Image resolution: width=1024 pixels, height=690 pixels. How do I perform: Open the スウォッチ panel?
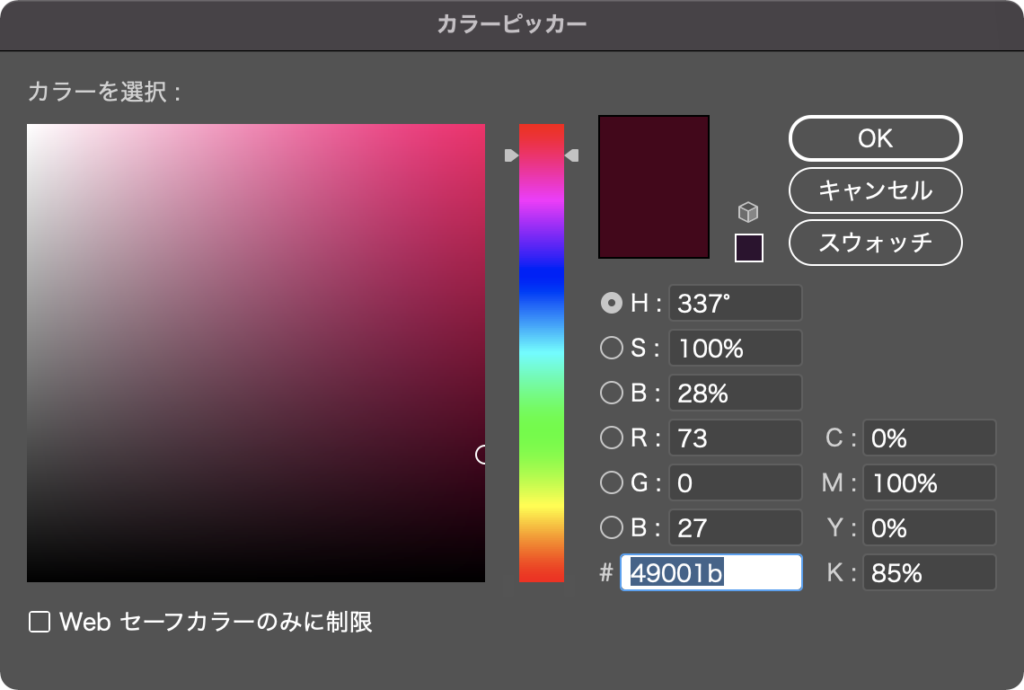875,242
